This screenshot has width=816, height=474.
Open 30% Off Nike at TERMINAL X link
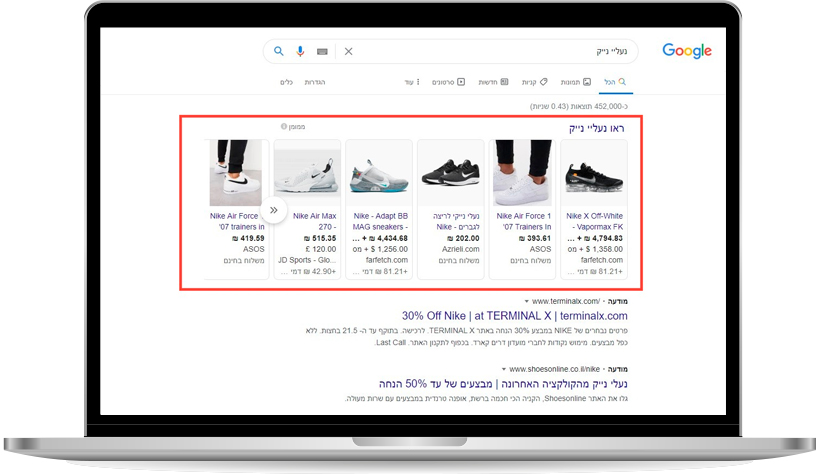515,316
